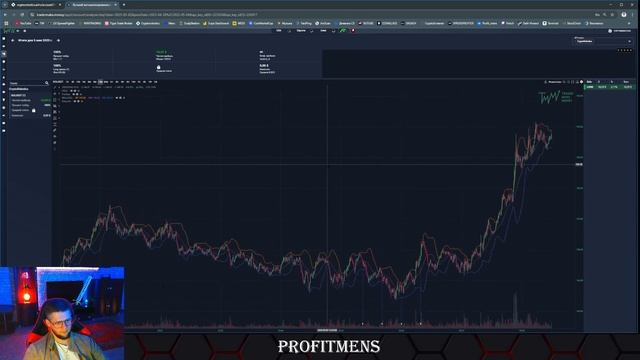Screen dimensions: 640x360
Task: Go back in the browser
Action: (5, 14)
